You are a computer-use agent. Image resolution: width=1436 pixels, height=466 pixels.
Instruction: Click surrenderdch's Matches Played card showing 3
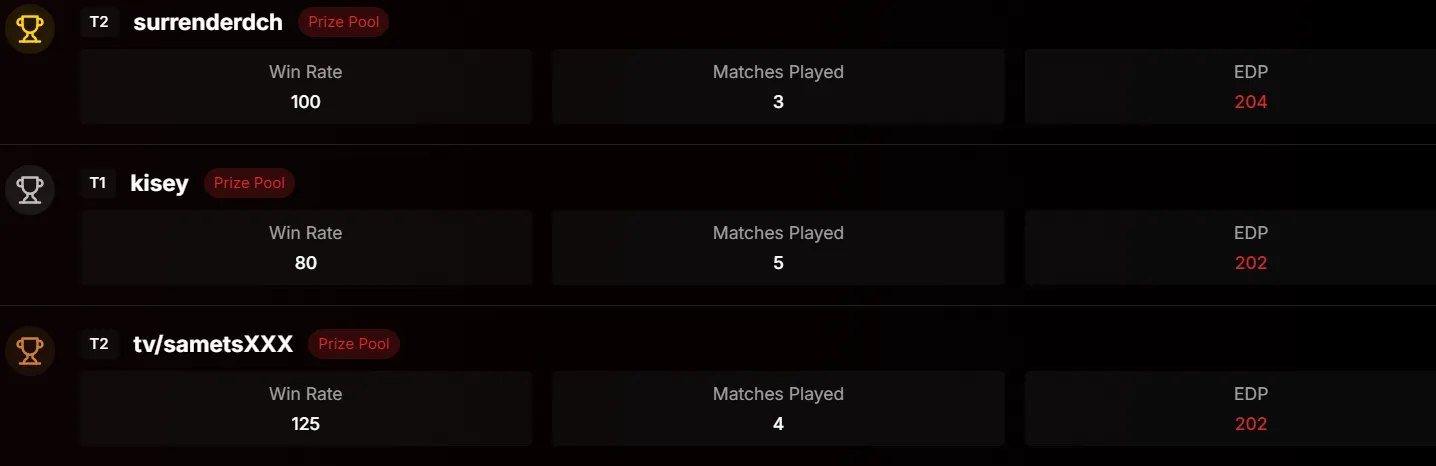tap(778, 87)
